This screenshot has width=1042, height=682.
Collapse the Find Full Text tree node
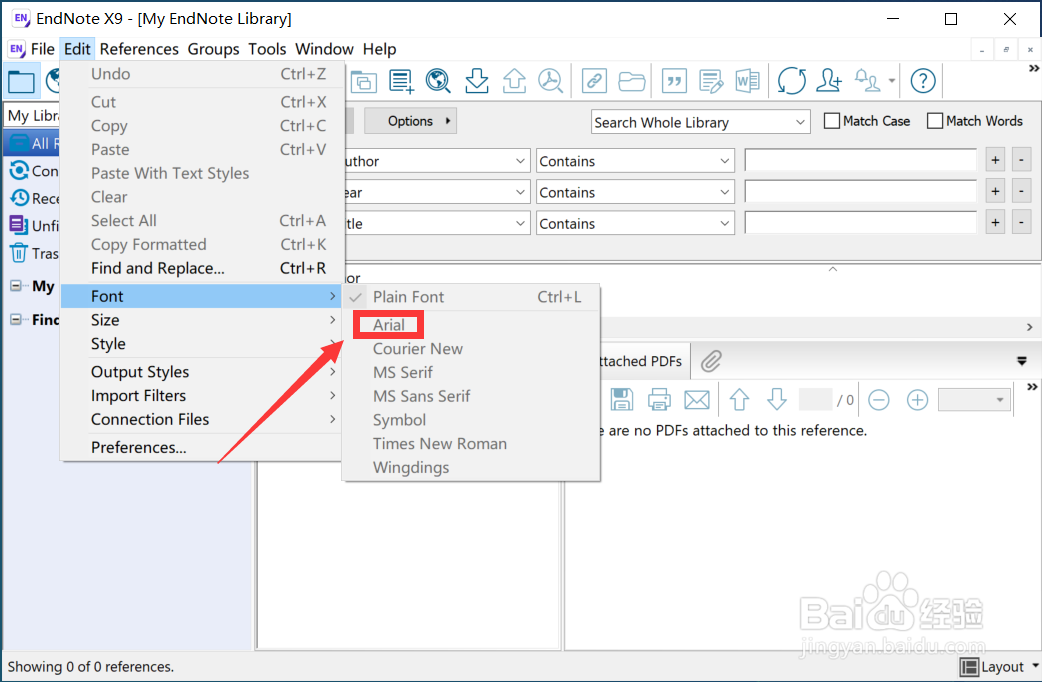pyautogui.click(x=15, y=320)
